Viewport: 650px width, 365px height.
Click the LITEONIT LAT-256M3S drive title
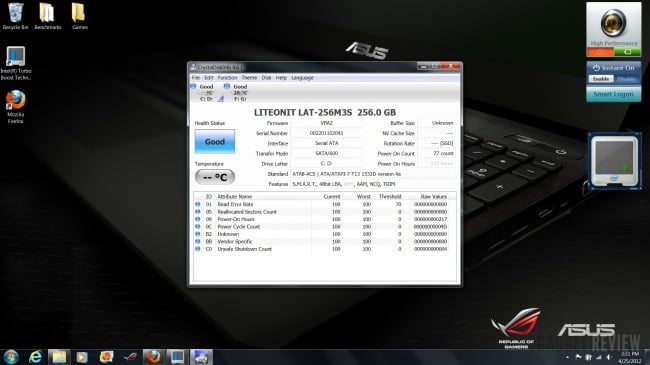point(325,112)
